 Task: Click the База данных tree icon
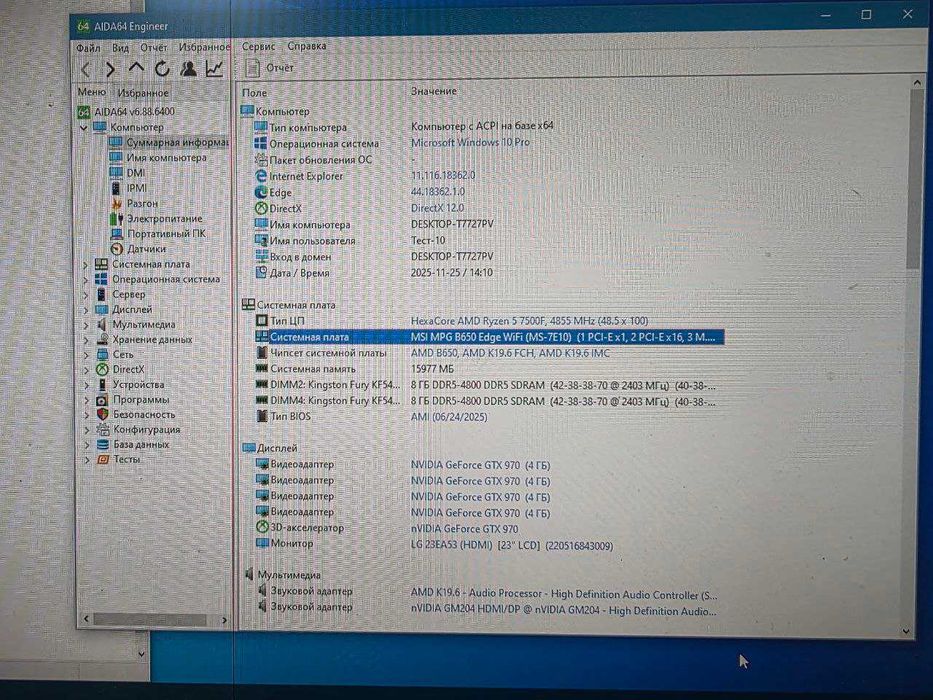pos(102,445)
